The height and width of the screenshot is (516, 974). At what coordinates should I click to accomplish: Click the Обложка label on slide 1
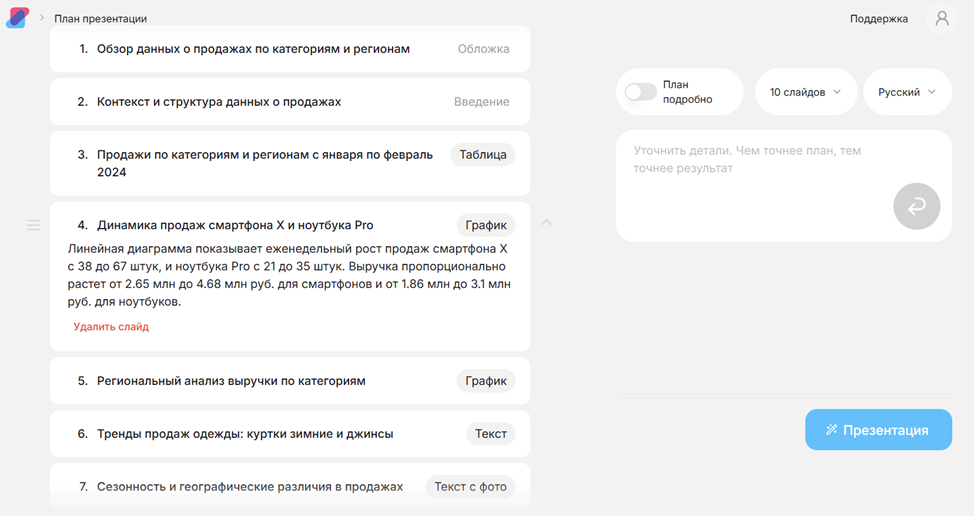tap(483, 49)
